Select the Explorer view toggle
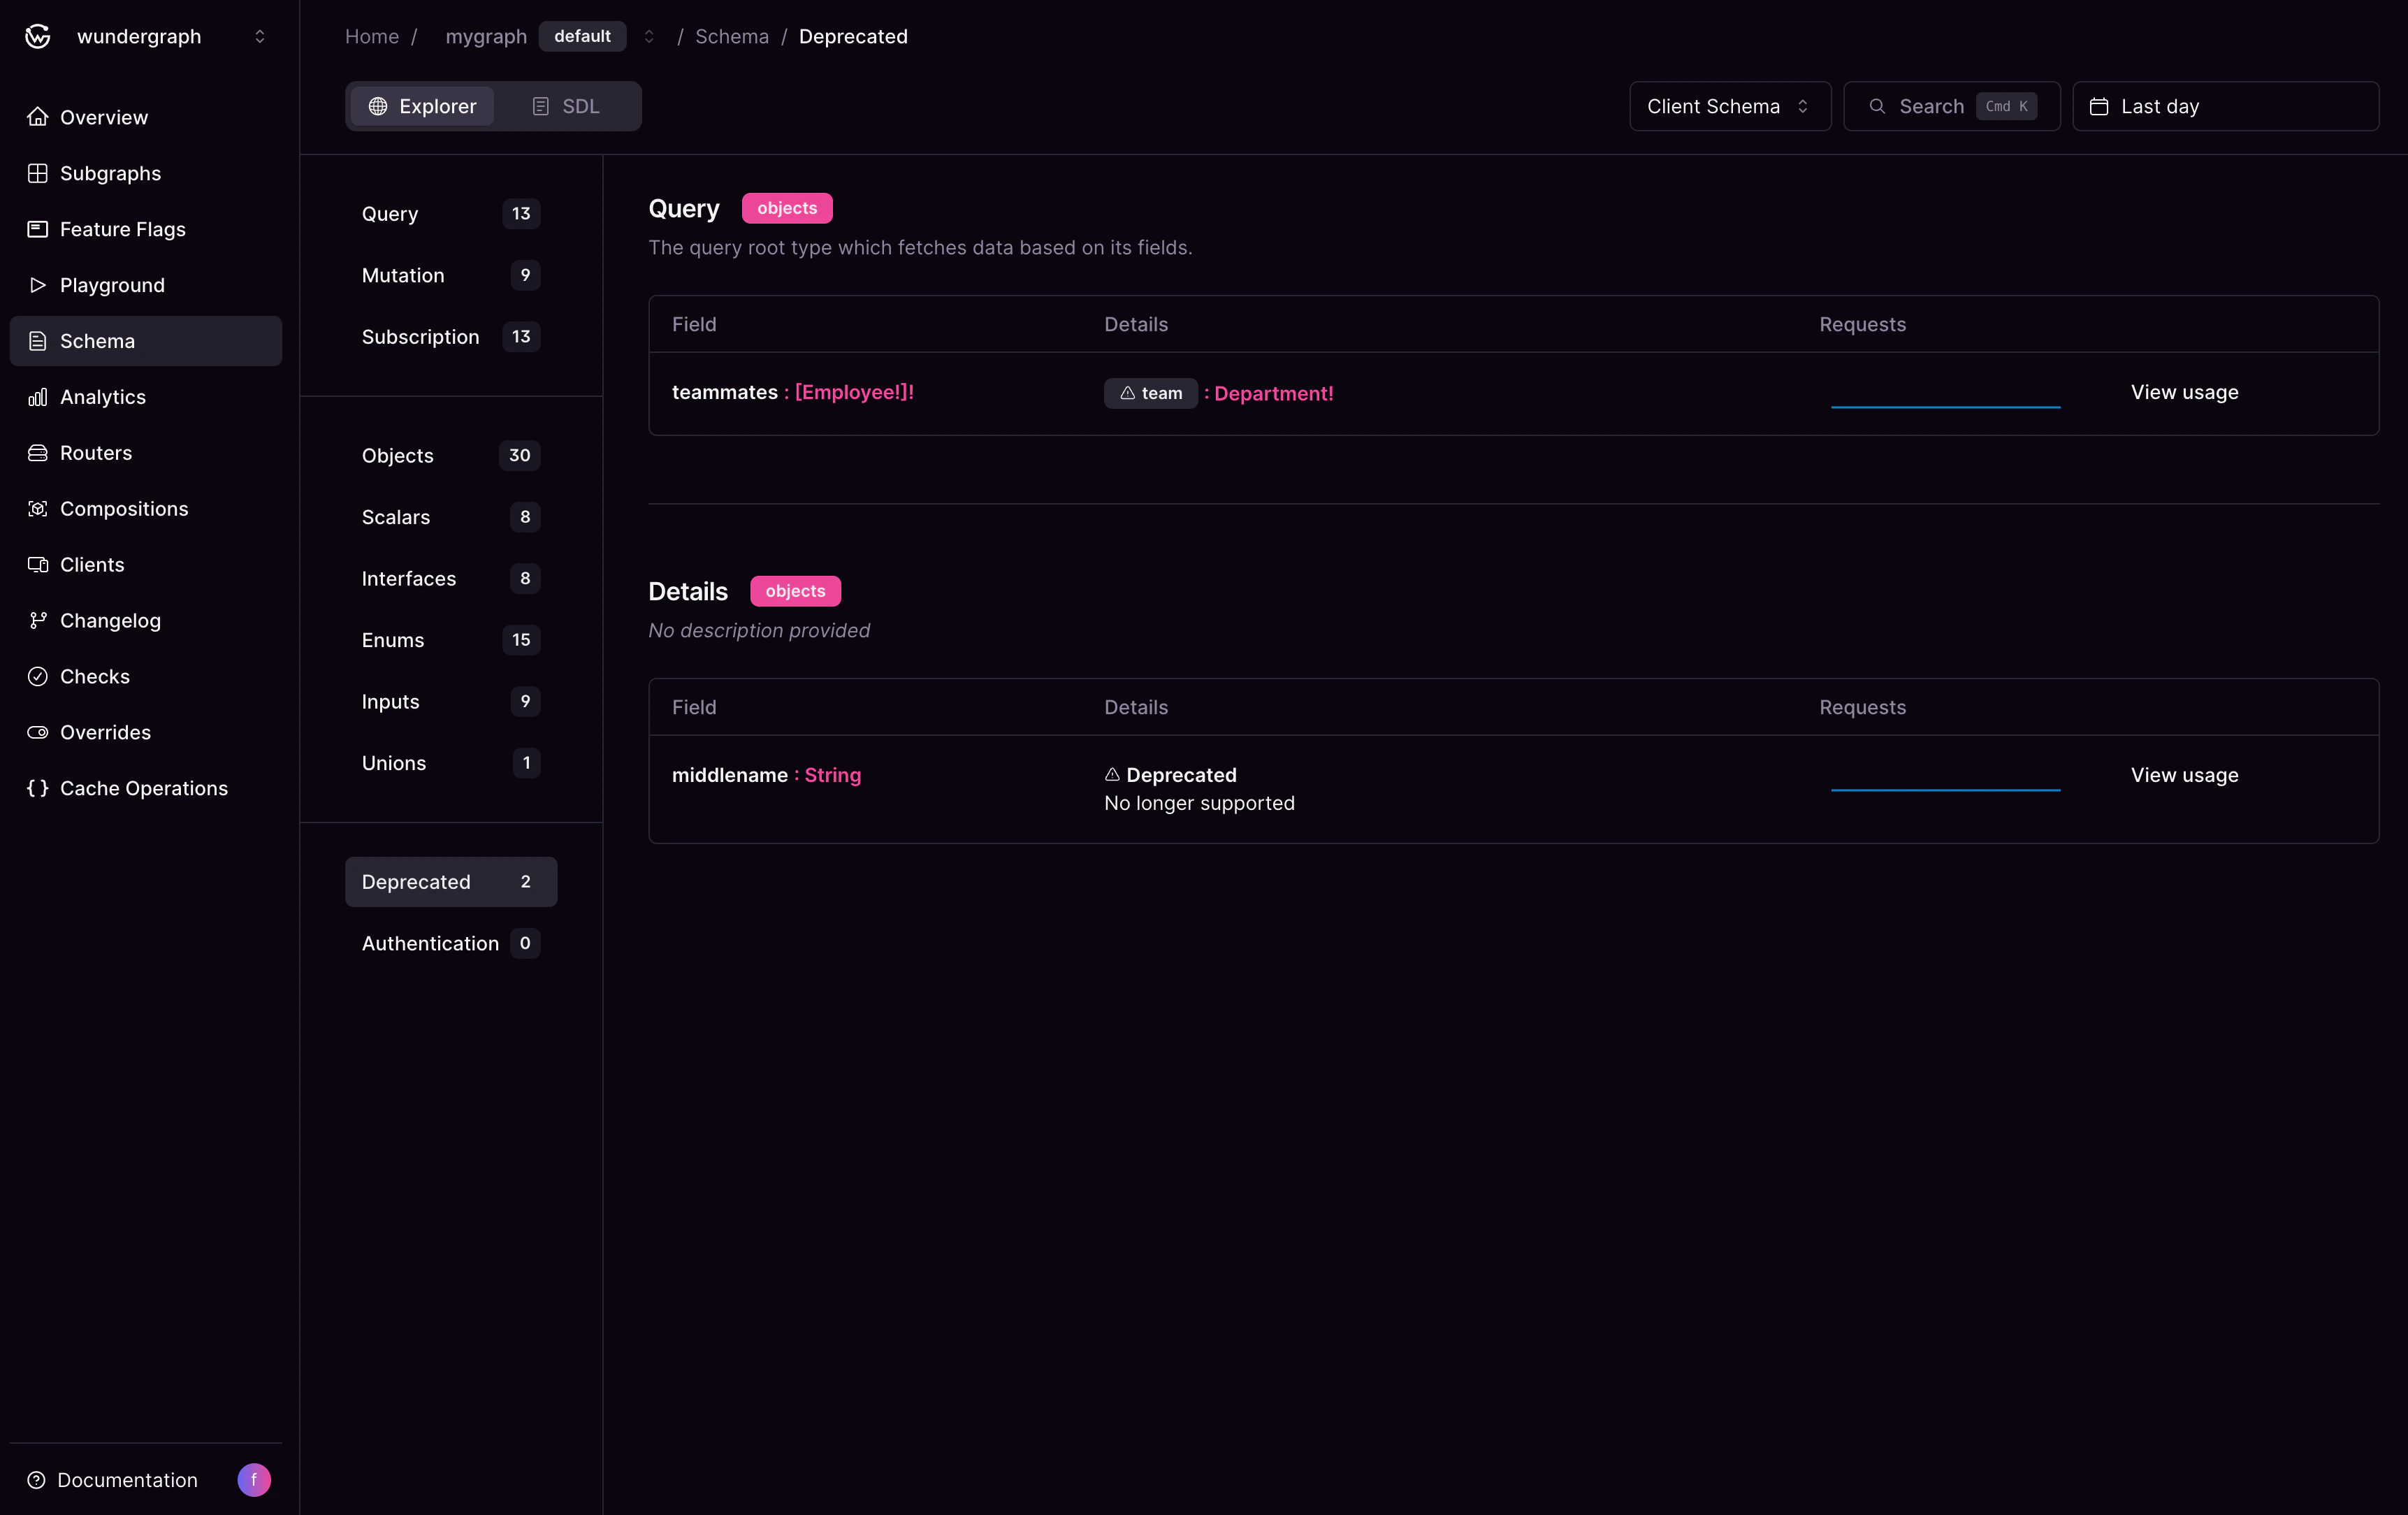The image size is (2408, 1515). [422, 106]
